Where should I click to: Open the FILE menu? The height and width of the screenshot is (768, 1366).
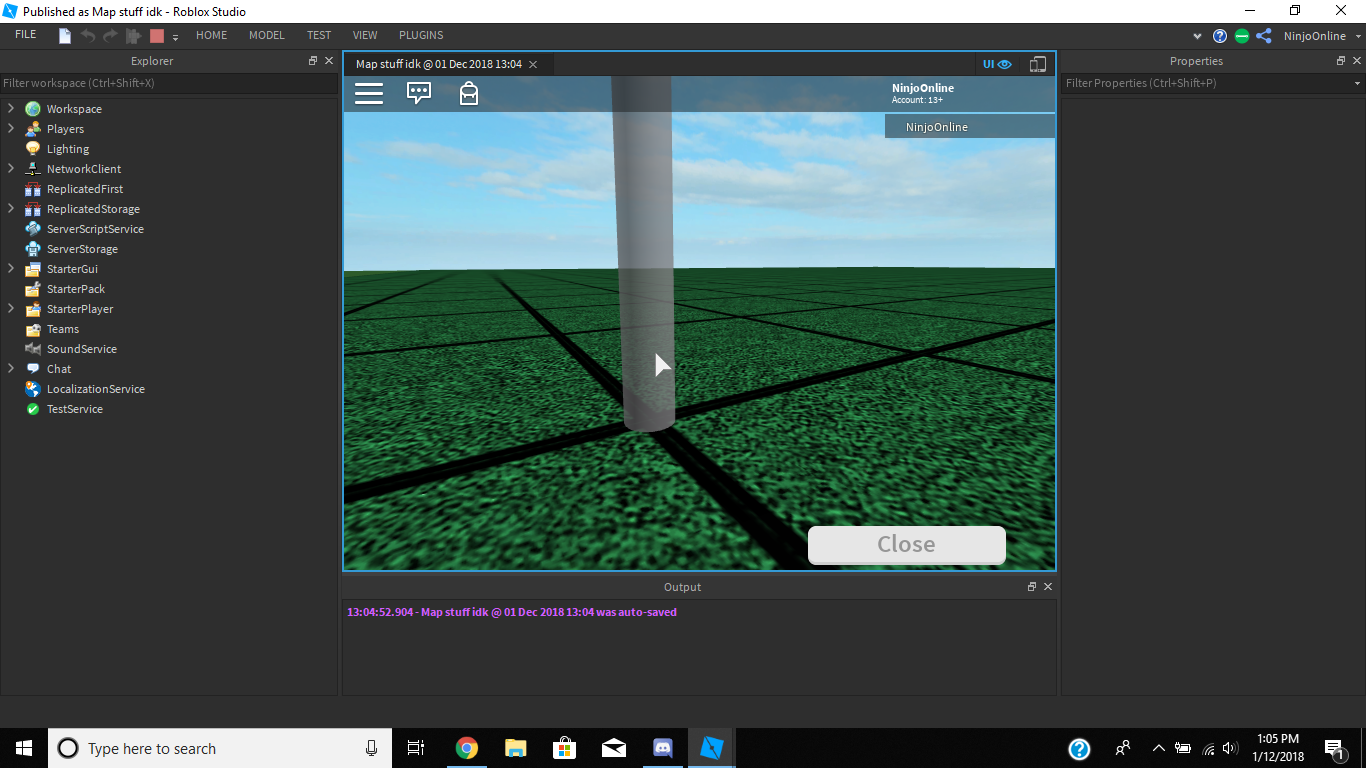point(26,35)
